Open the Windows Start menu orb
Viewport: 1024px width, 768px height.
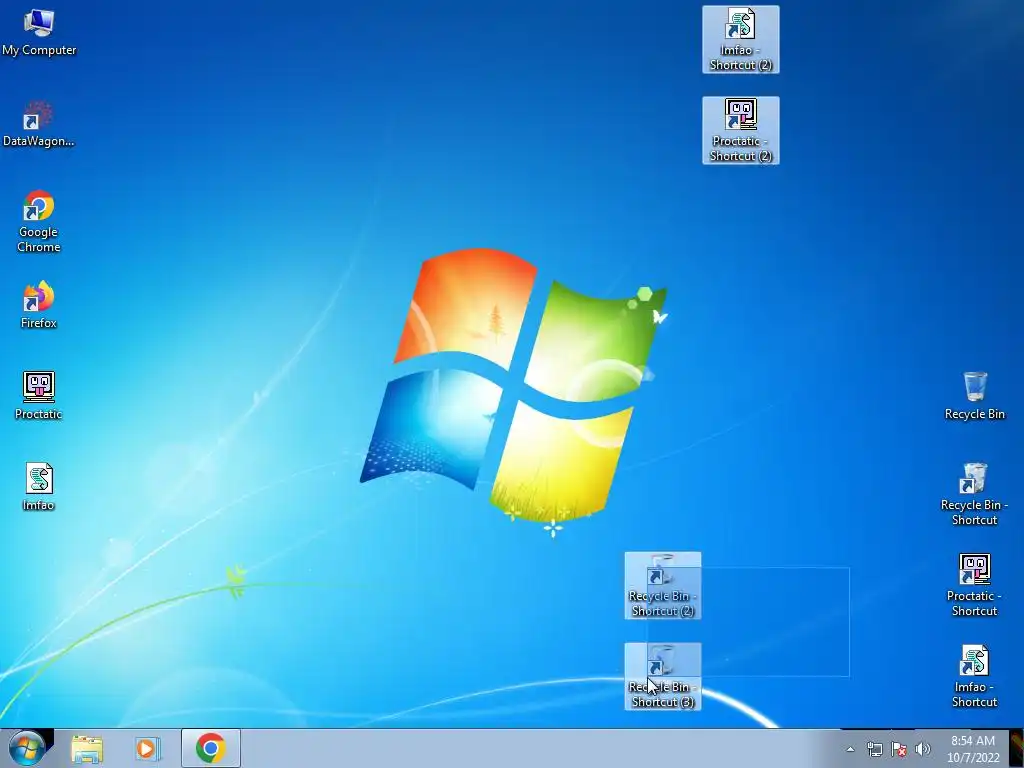(27, 748)
